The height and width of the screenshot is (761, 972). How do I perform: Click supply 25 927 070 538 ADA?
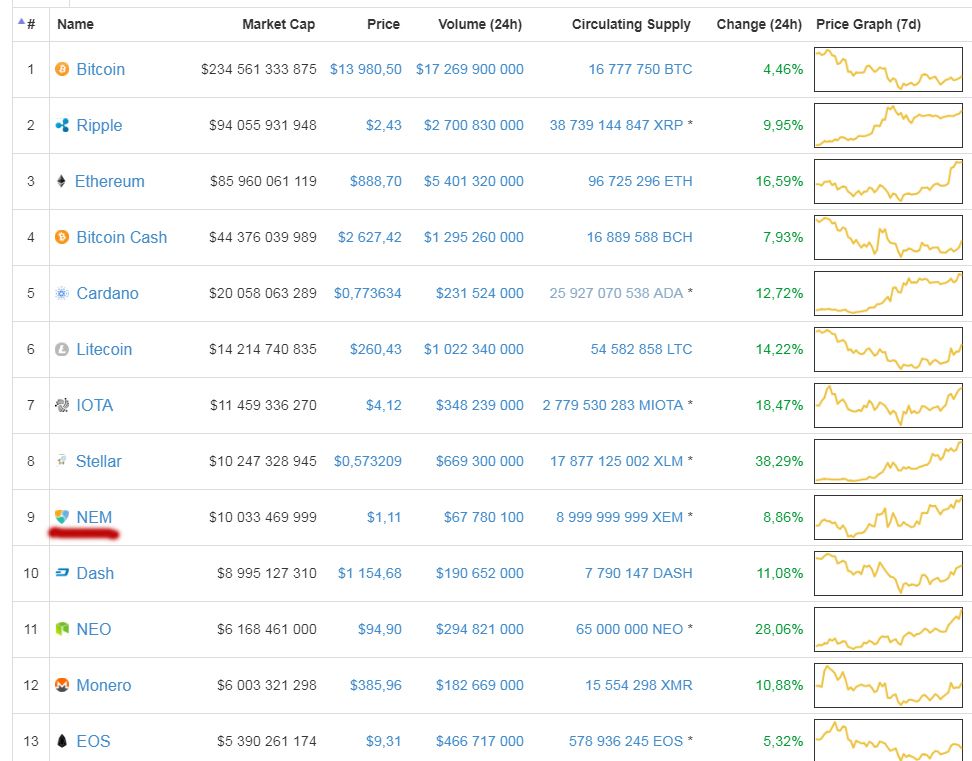pos(616,293)
